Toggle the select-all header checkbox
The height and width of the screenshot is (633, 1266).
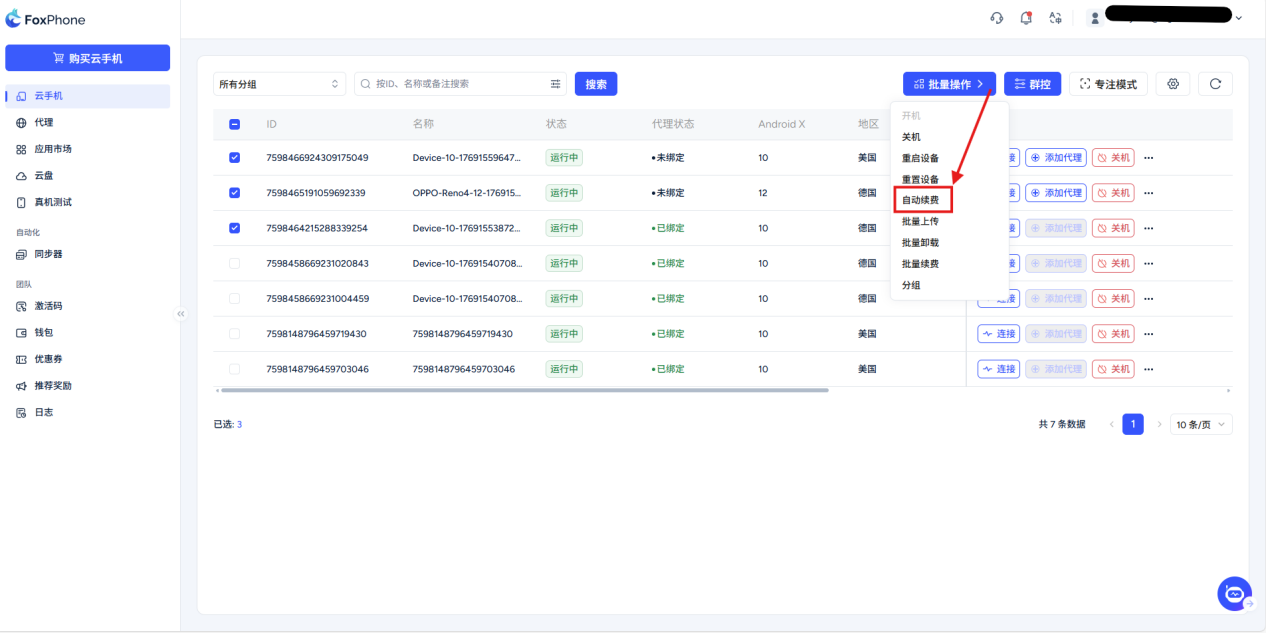click(x=235, y=124)
